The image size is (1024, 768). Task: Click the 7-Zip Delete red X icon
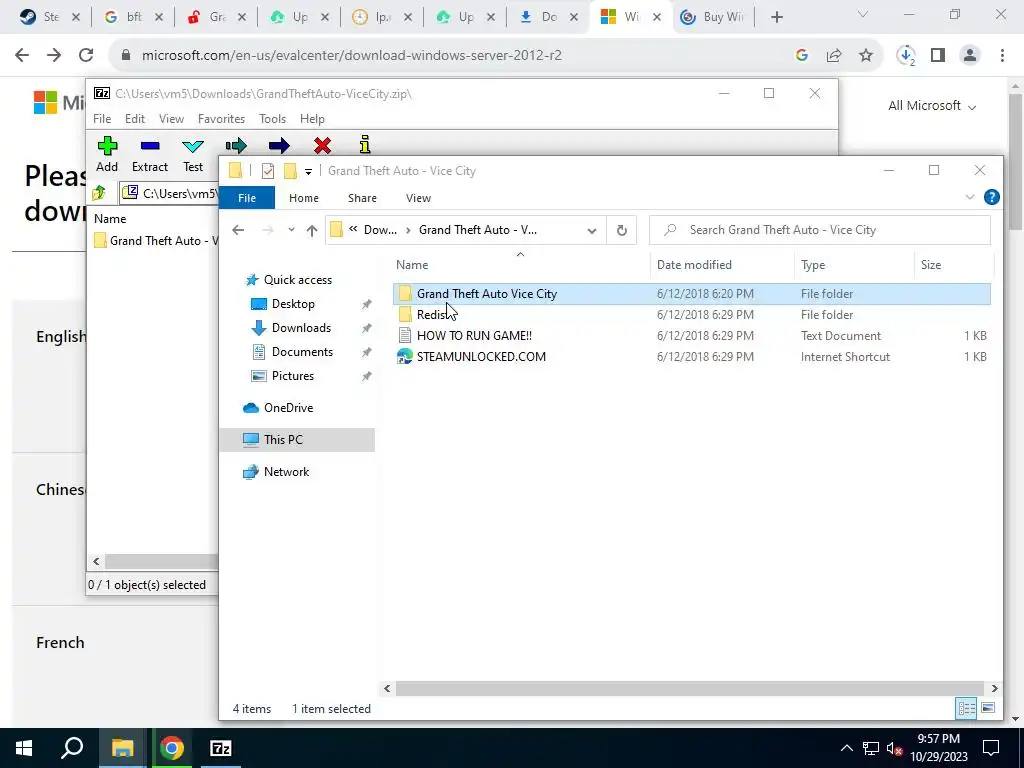[x=322, y=145]
